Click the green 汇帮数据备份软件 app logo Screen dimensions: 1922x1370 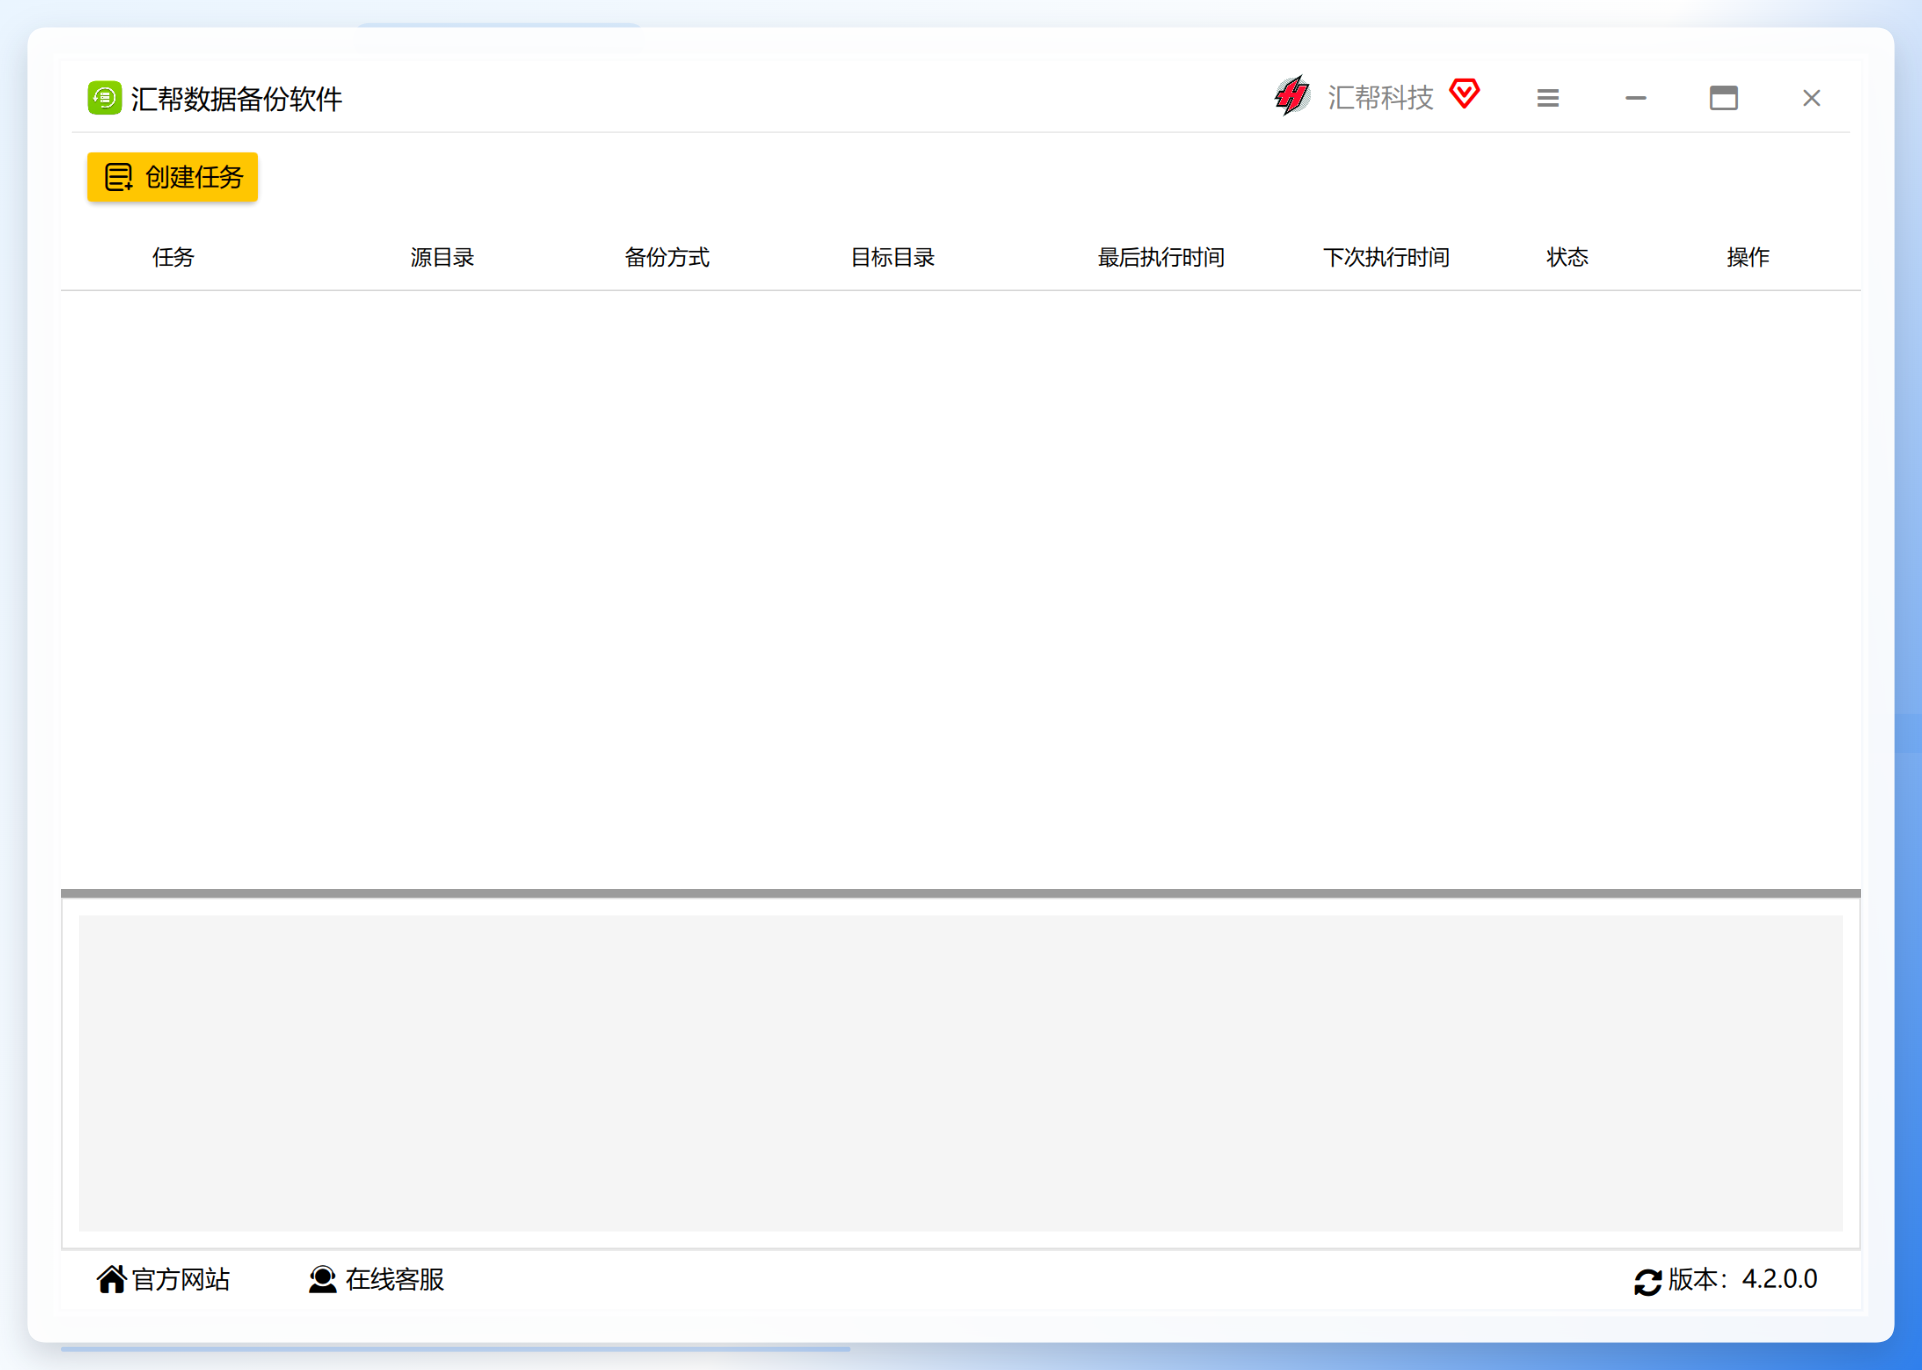click(105, 98)
